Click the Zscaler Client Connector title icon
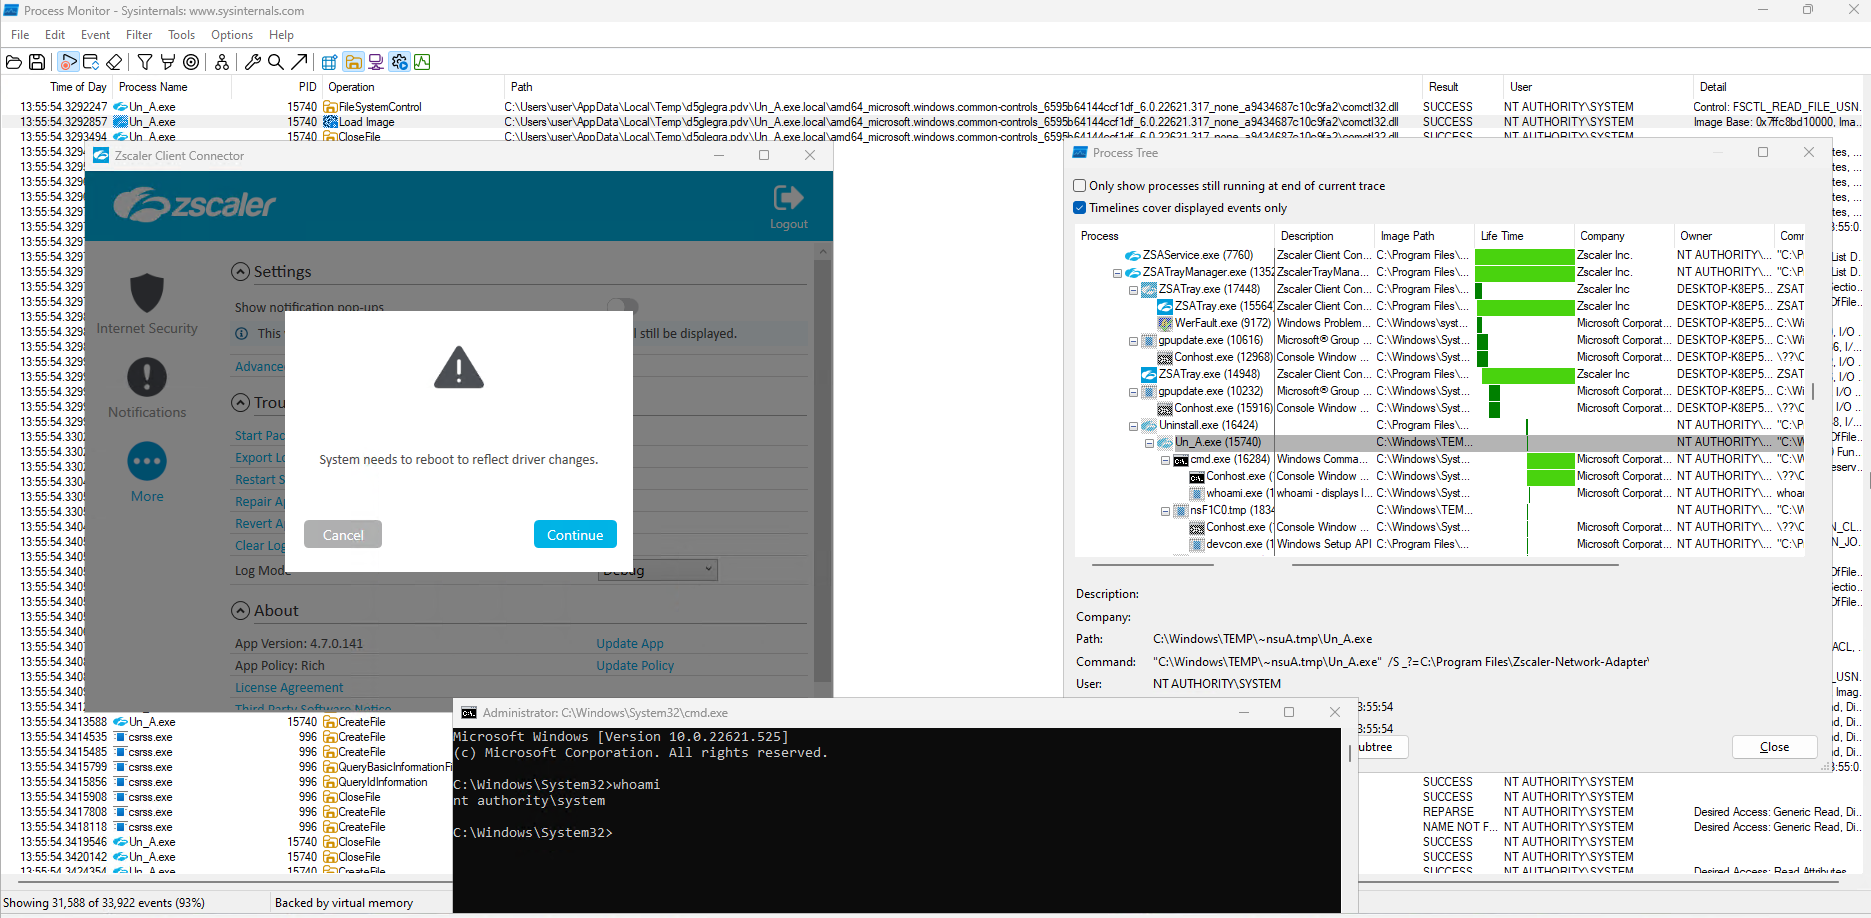The image size is (1871, 918). click(101, 156)
